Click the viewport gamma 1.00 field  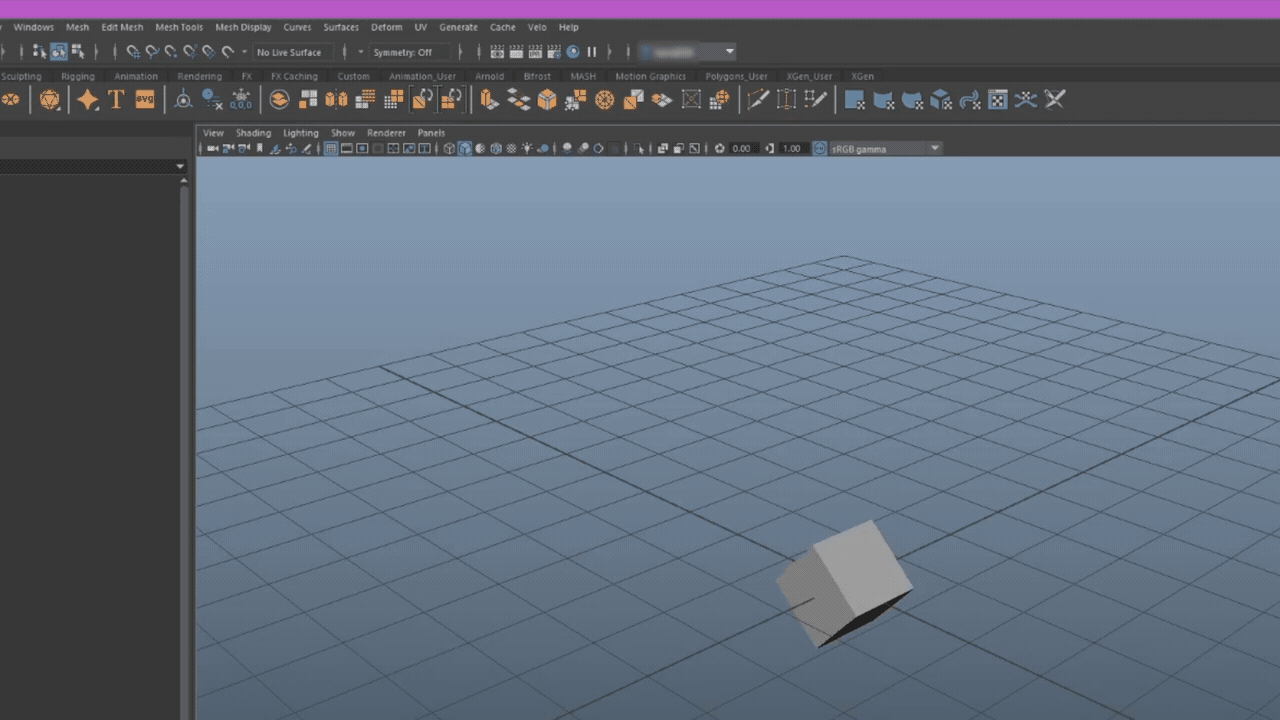[792, 148]
